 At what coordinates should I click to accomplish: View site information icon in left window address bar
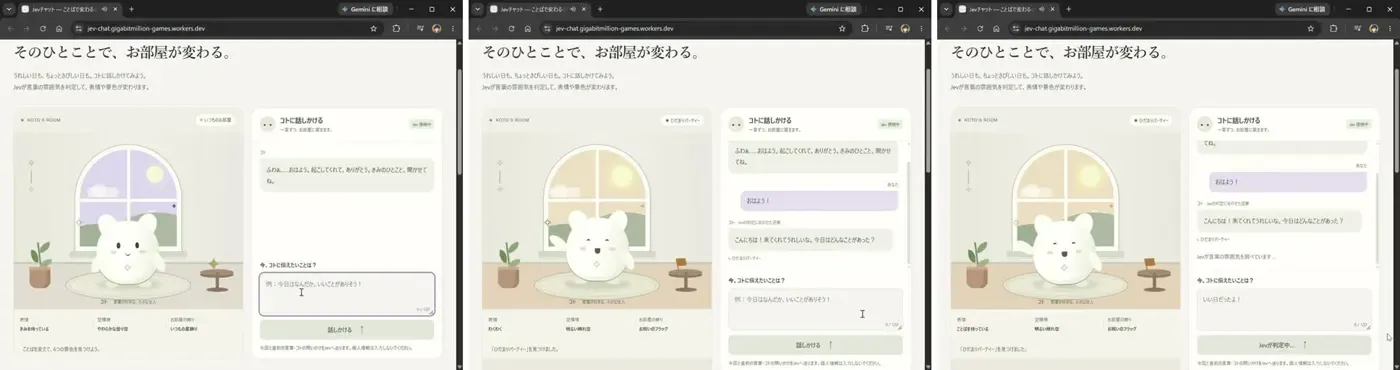click(78, 28)
